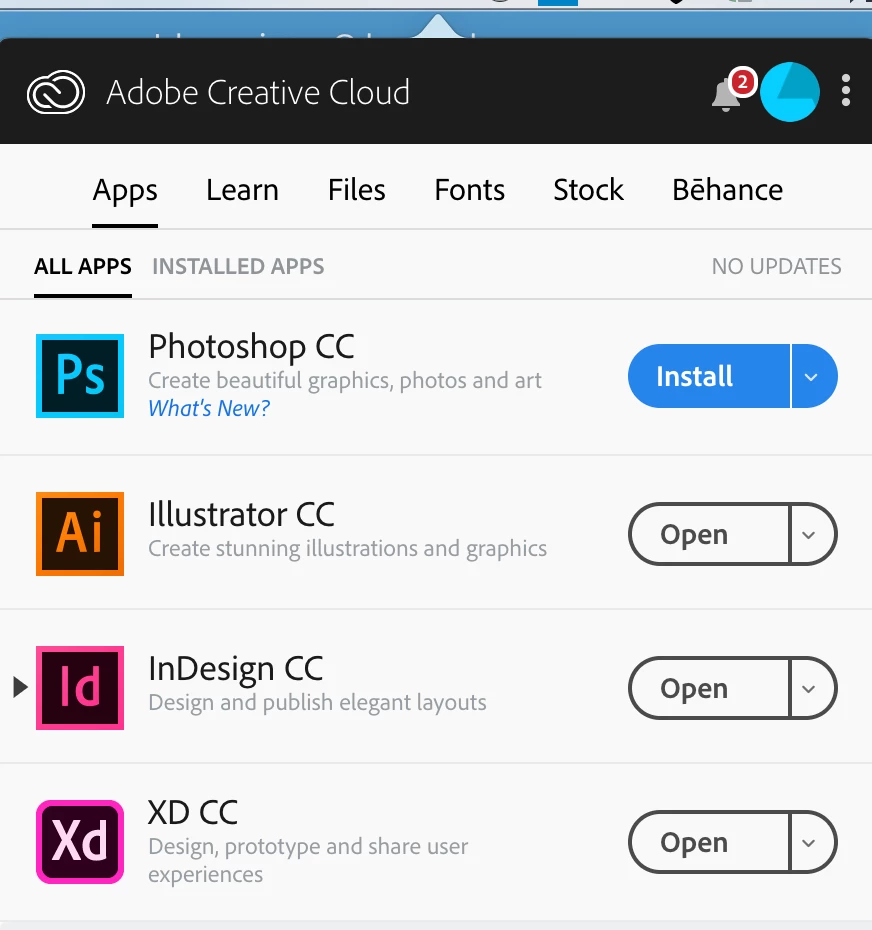Switch to the Behance tab
The image size is (872, 930).
point(727,190)
